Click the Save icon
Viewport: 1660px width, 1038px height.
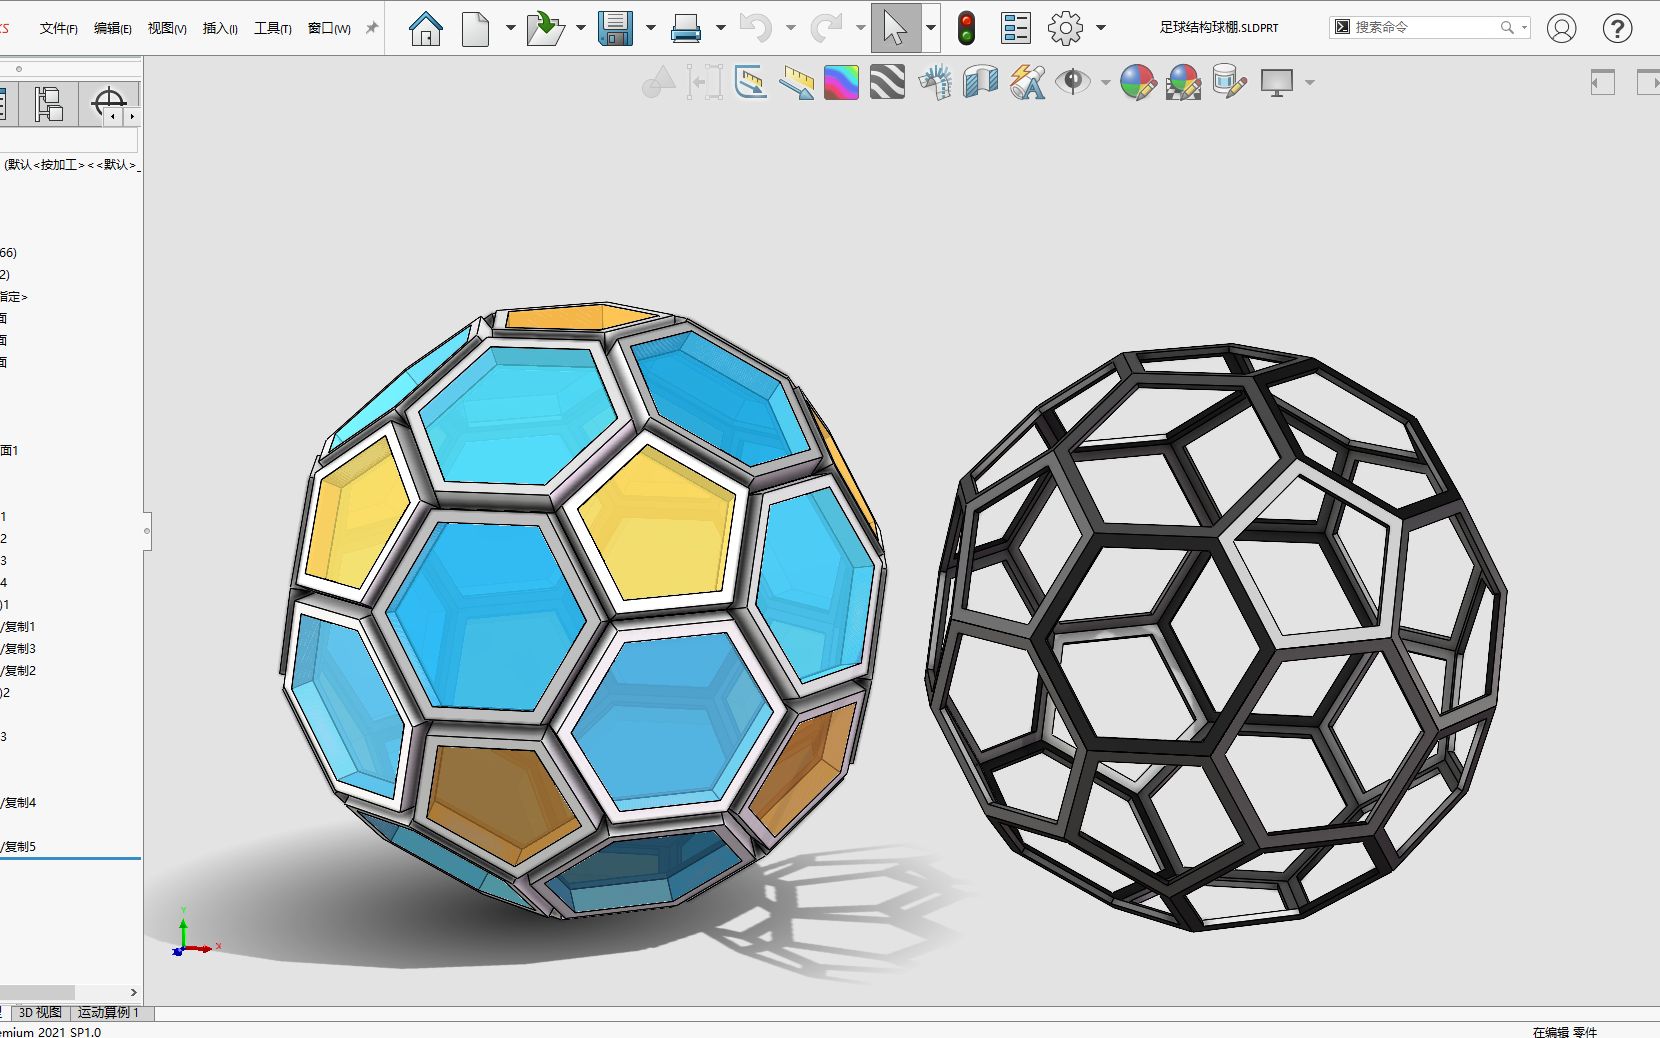pyautogui.click(x=617, y=27)
